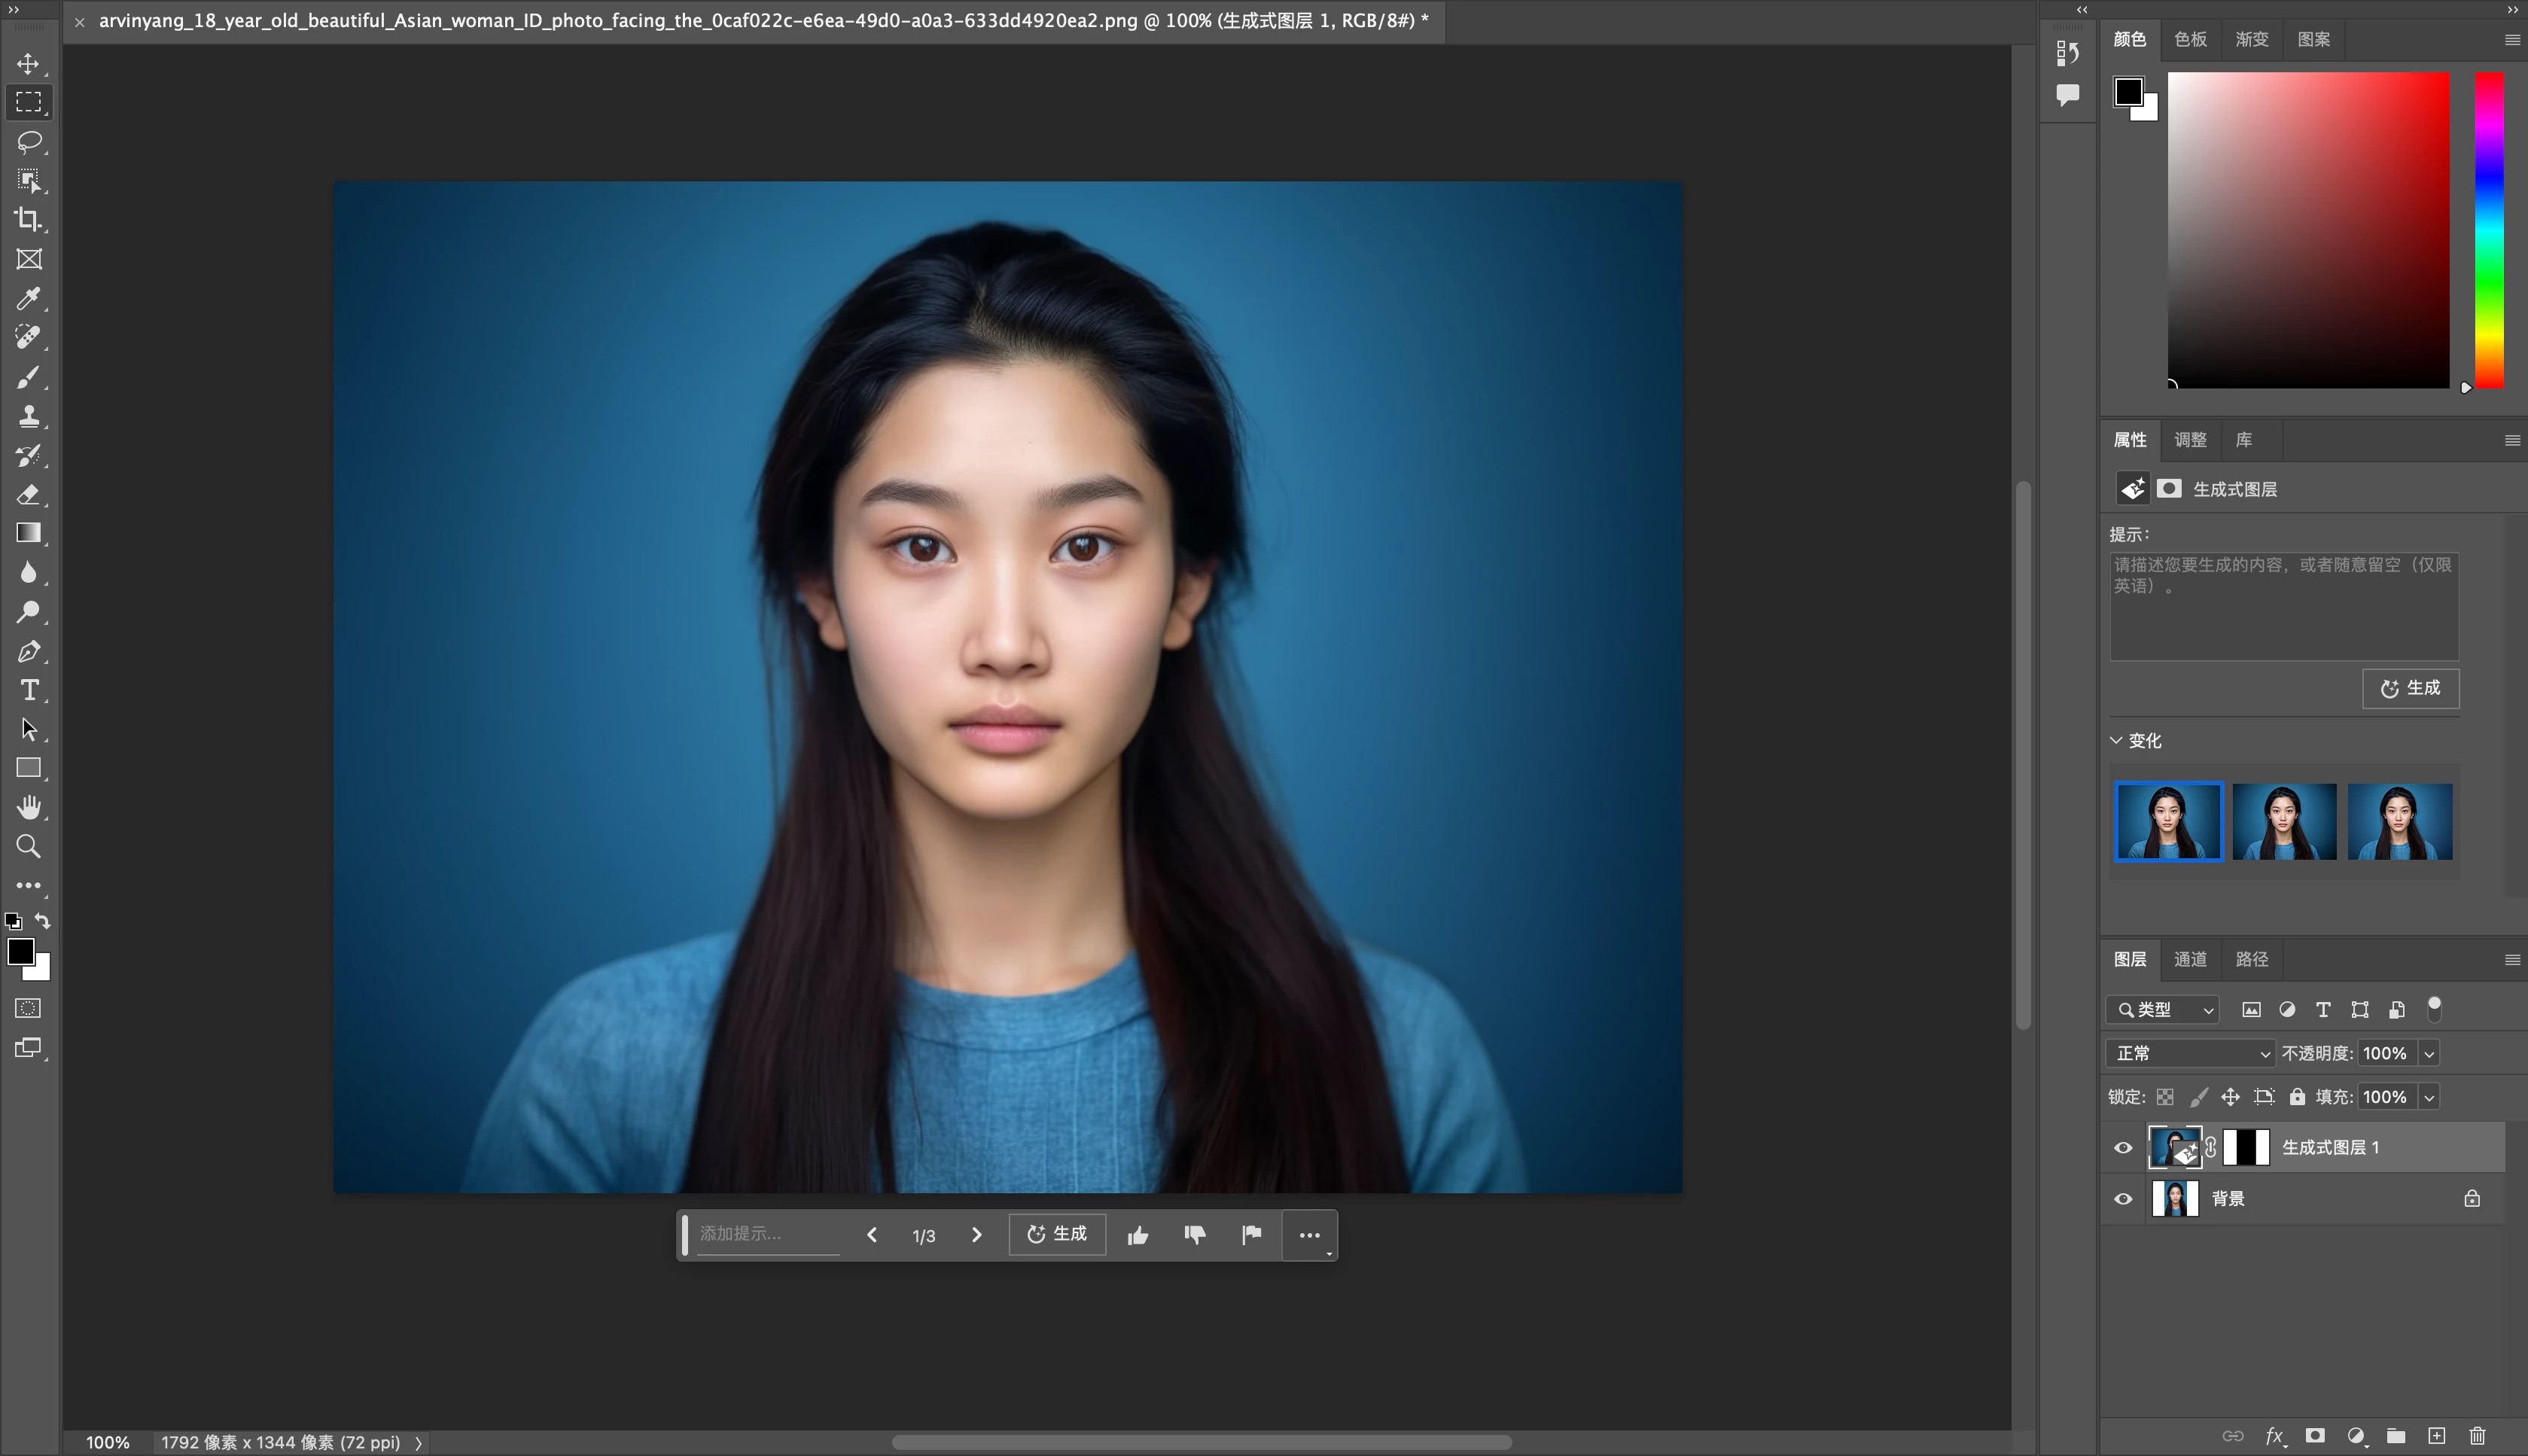
Task: Delete the selected layer via trash icon
Action: (x=2477, y=1435)
